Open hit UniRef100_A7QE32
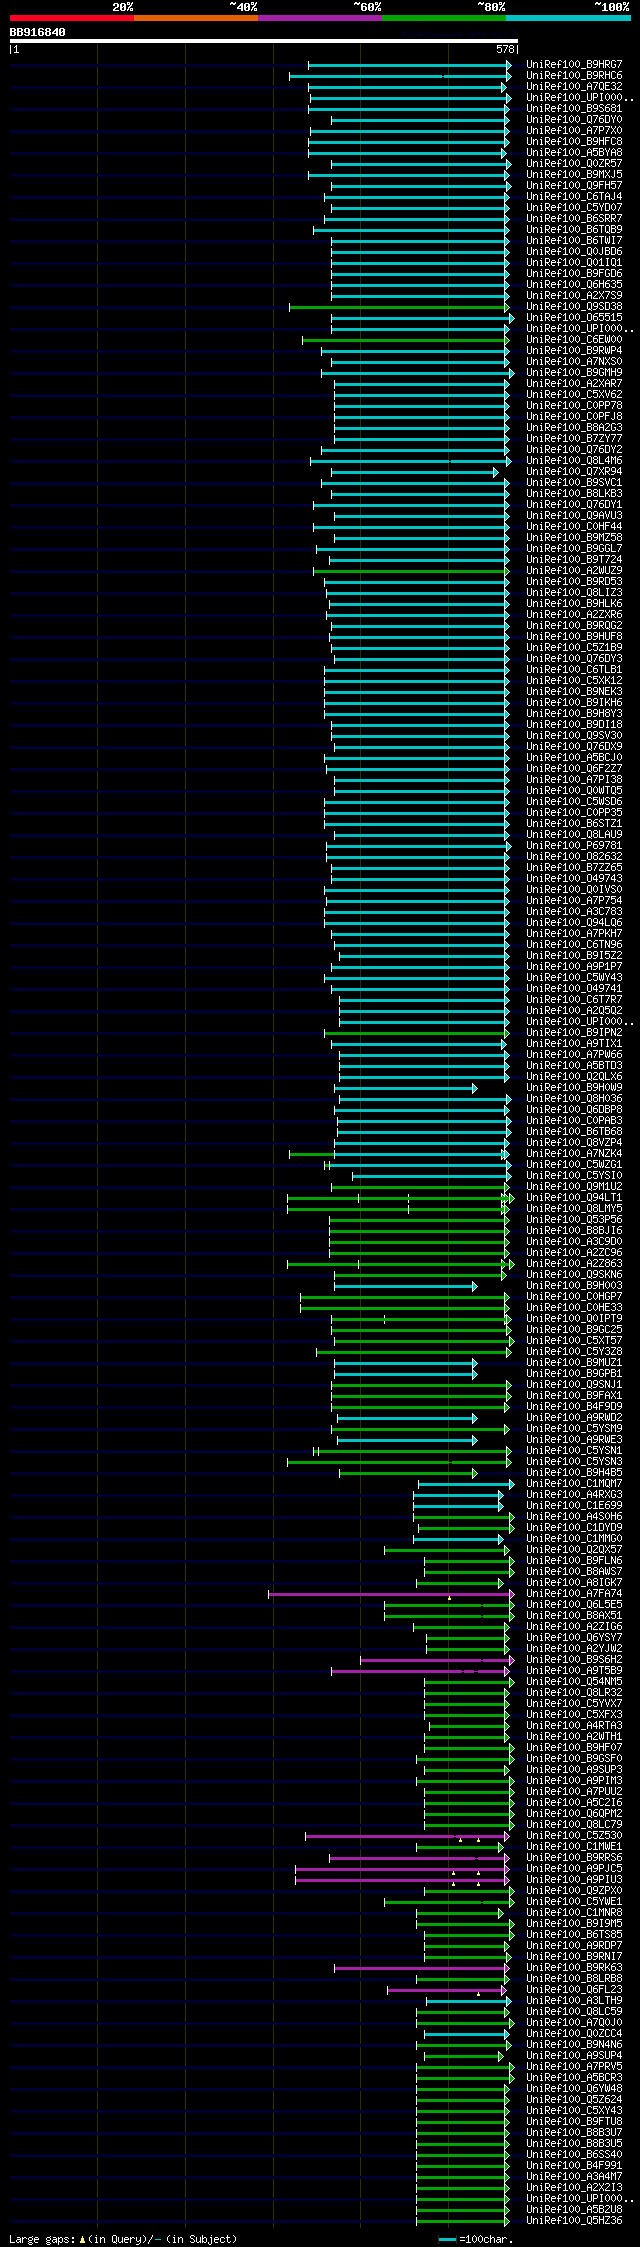Image resolution: width=640 pixels, height=2247 pixels. tap(574, 86)
